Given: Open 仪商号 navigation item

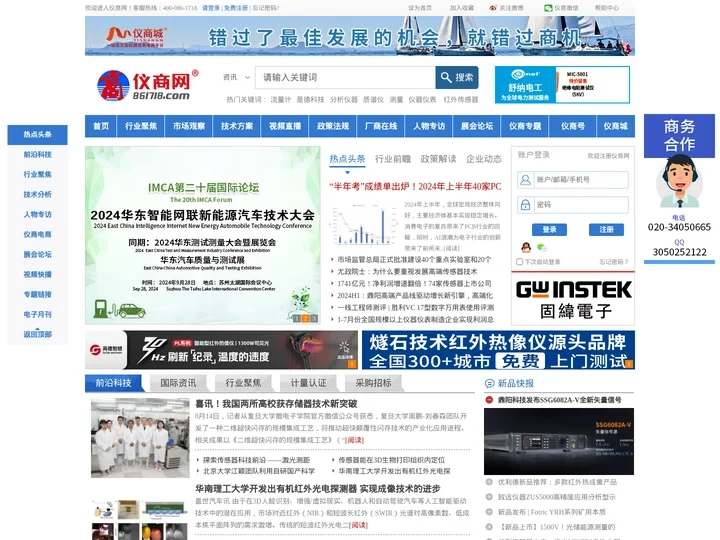Looking at the screenshot, I should pyautogui.click(x=573, y=126).
